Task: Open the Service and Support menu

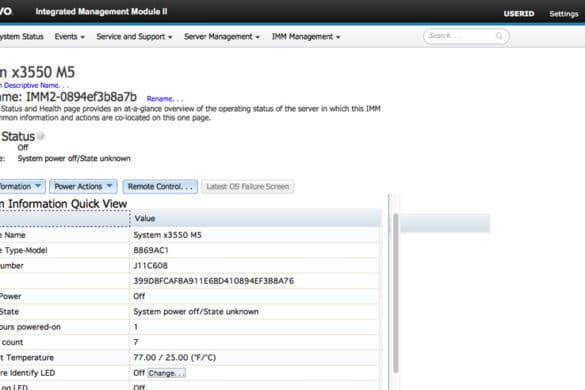Action: 134,37
